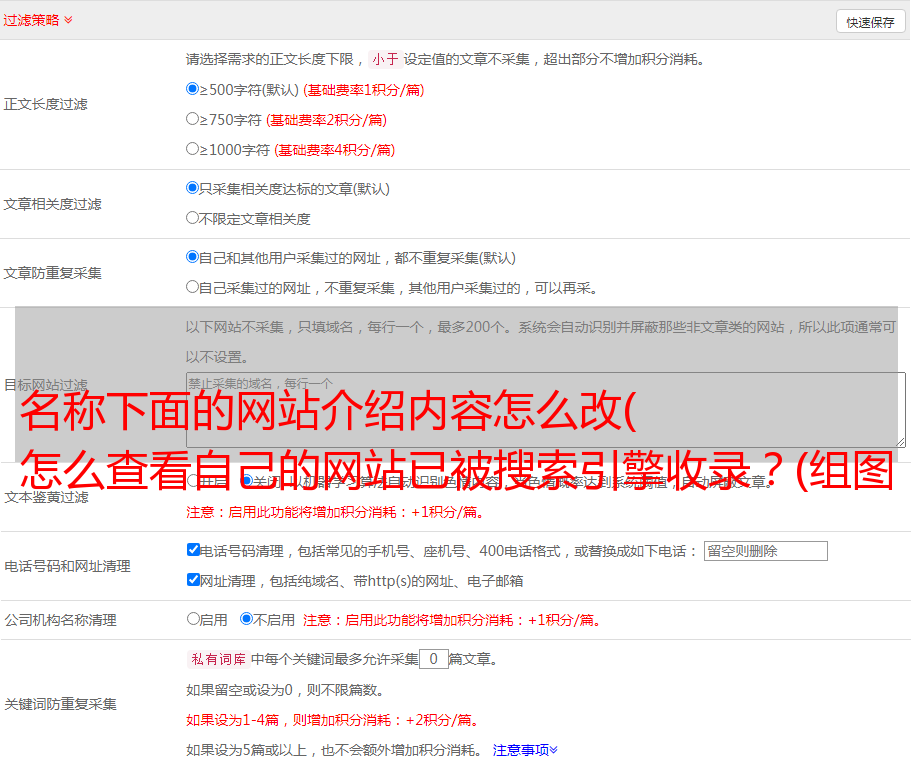Choose the ≥750字符 length option

tap(193, 119)
